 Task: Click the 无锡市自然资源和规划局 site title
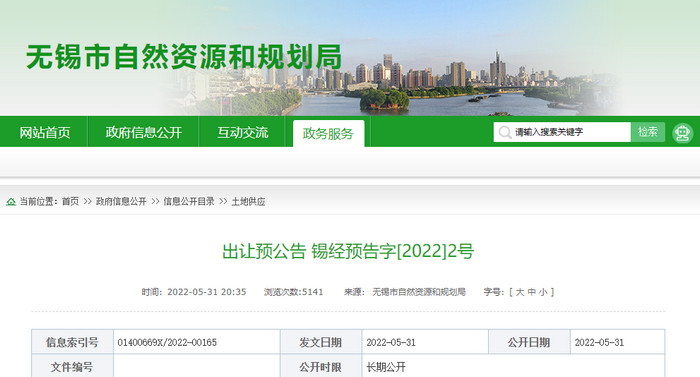point(184,57)
